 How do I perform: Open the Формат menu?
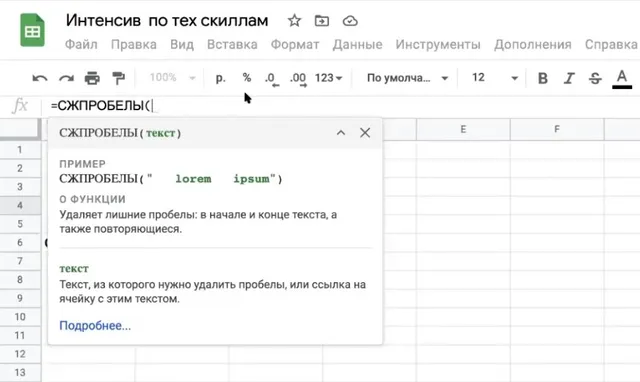(295, 44)
